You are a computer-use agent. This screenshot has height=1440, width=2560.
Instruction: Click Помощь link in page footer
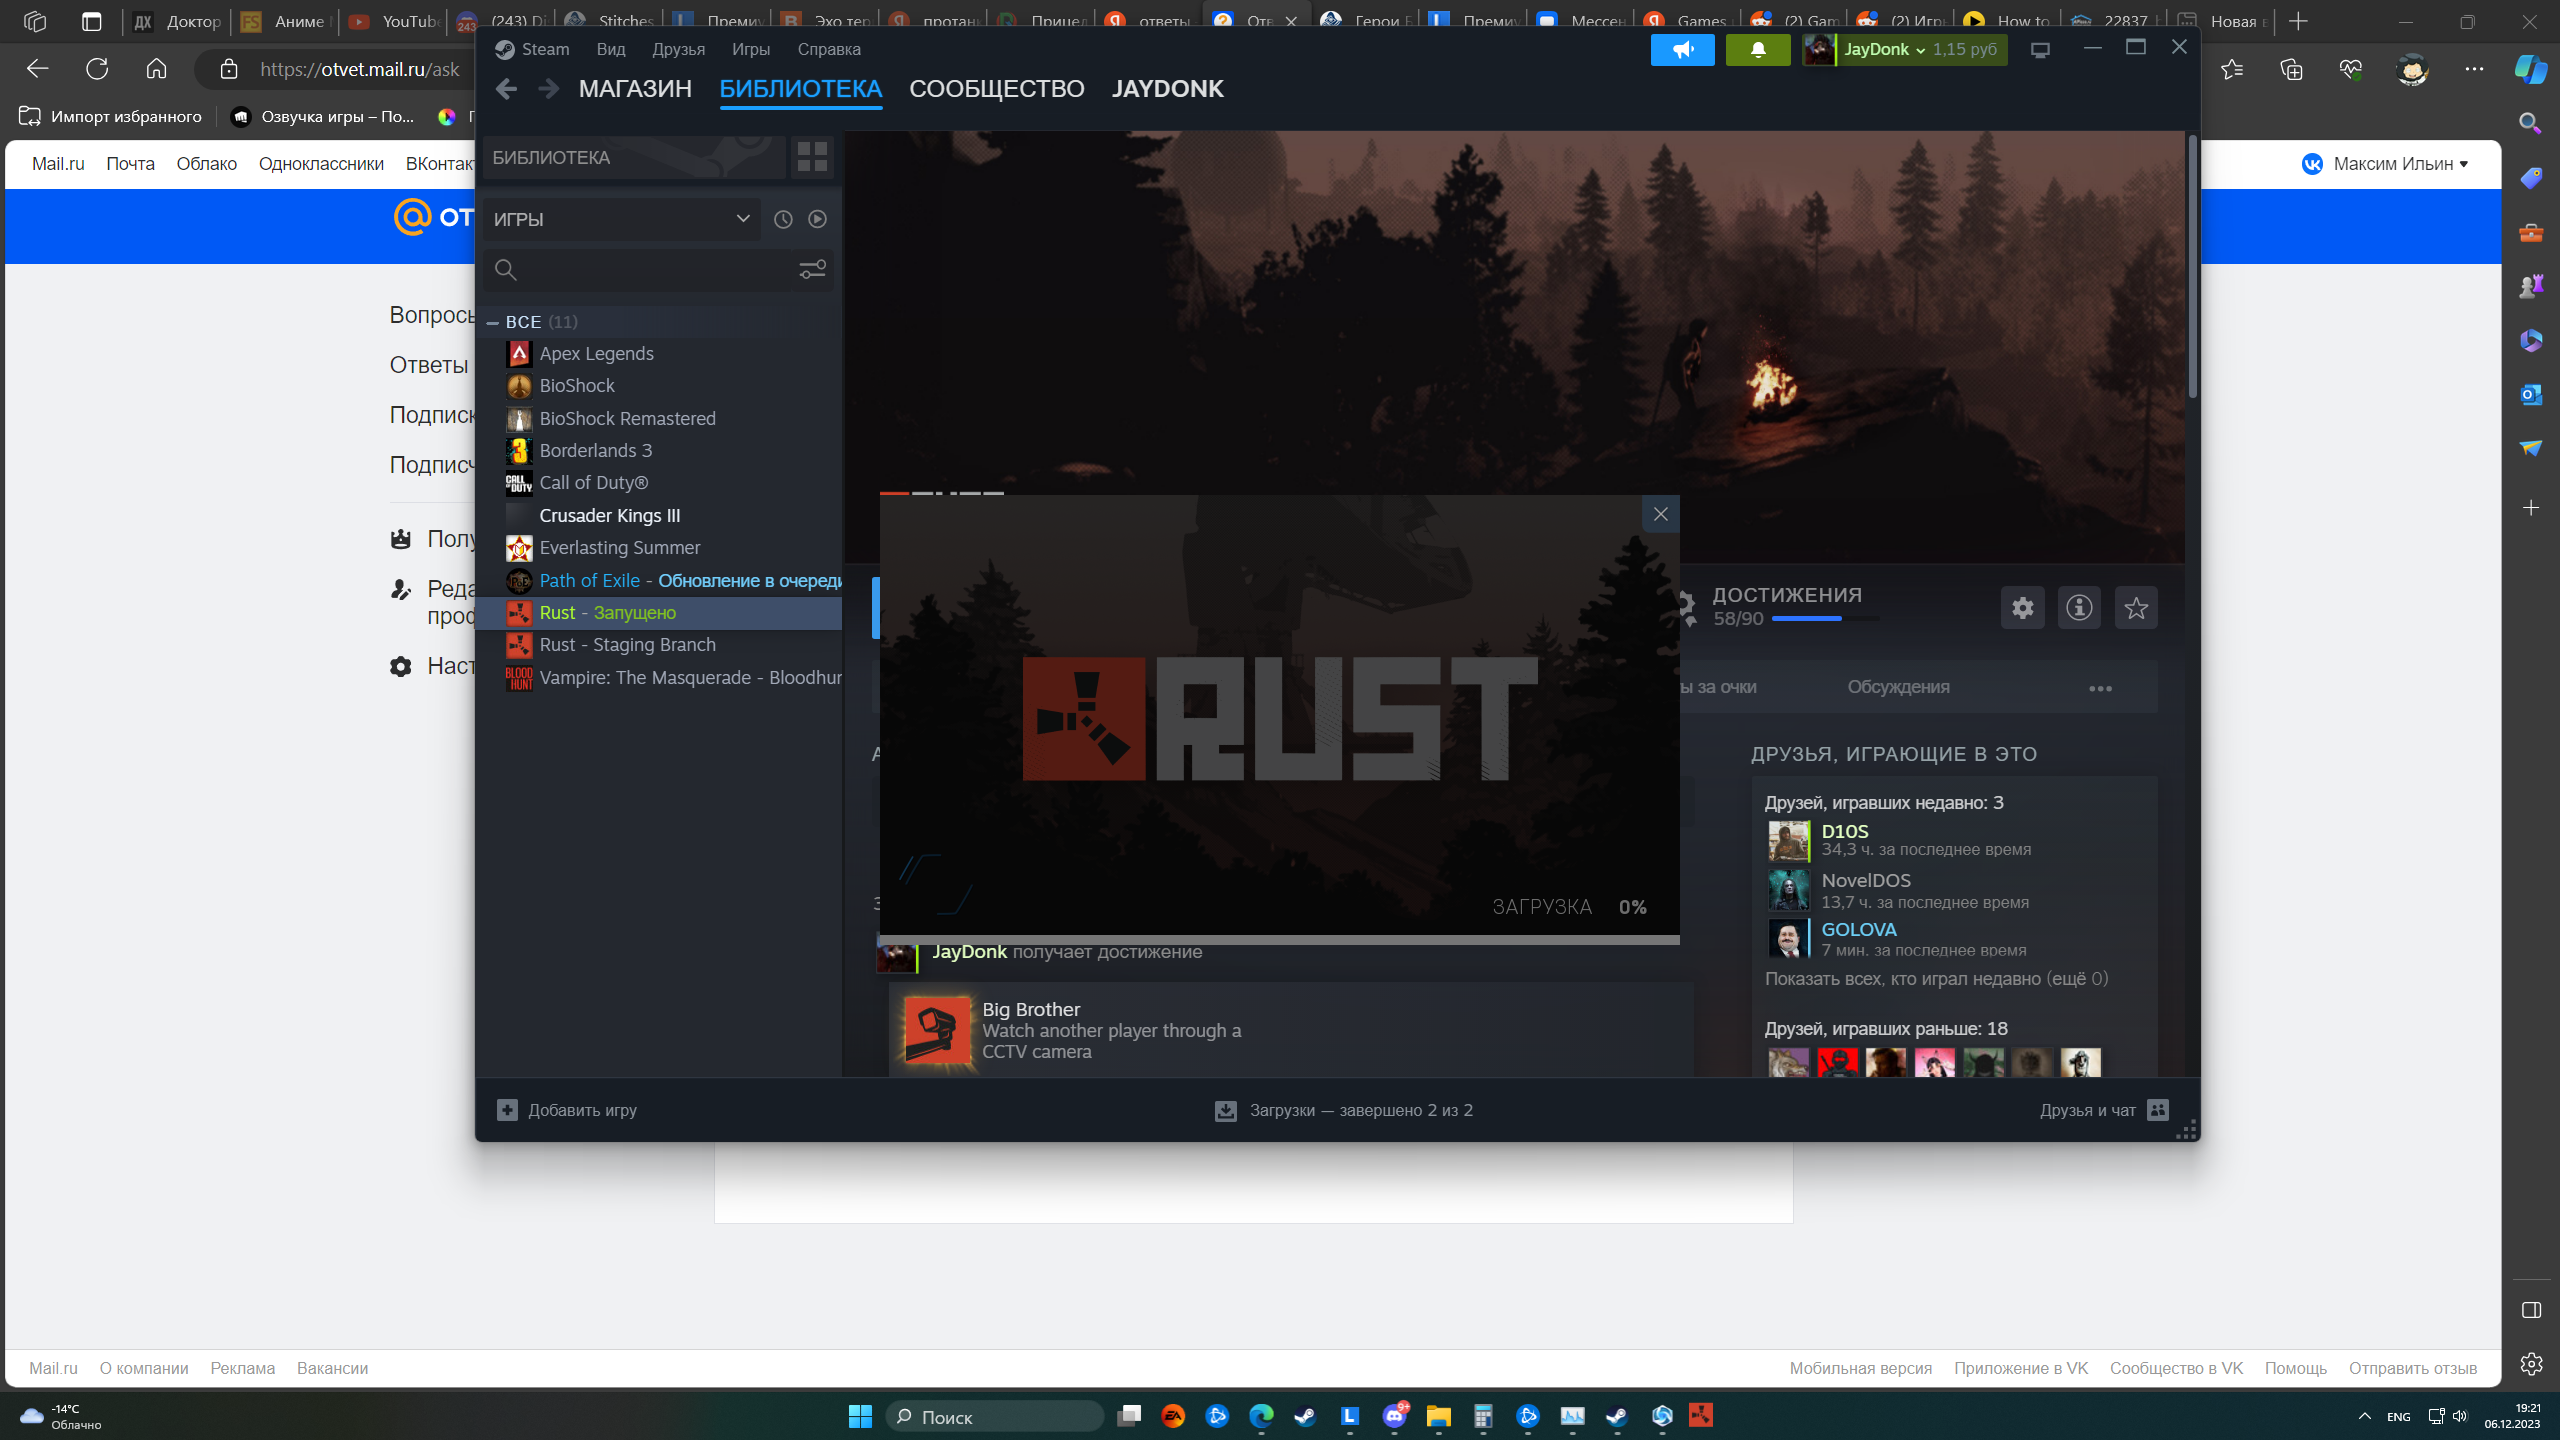[x=2295, y=1368]
